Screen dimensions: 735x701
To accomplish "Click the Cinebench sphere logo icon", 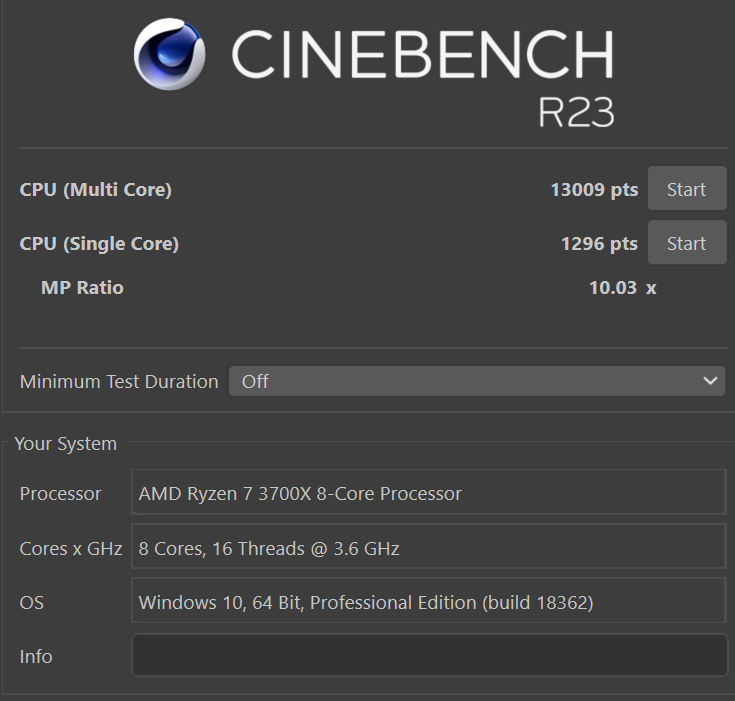I will pos(169,54).
